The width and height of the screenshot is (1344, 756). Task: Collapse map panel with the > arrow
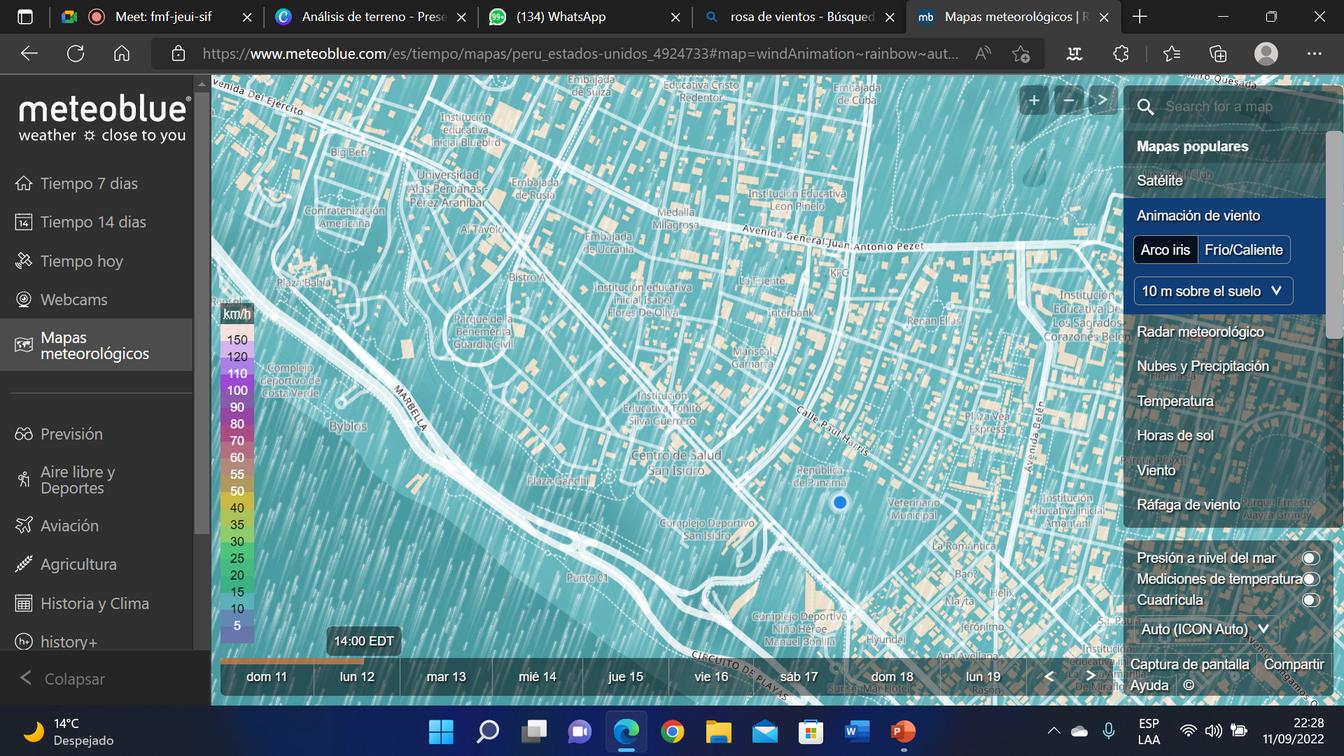pos(1103,100)
